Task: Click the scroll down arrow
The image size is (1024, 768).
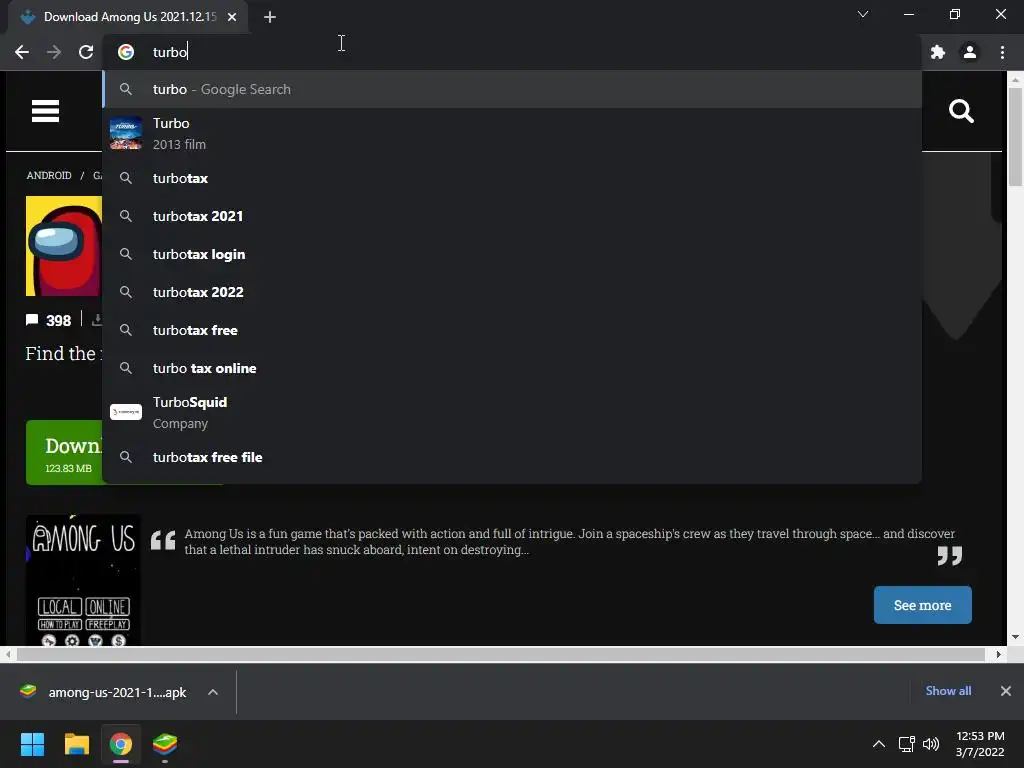Action: 1015,637
